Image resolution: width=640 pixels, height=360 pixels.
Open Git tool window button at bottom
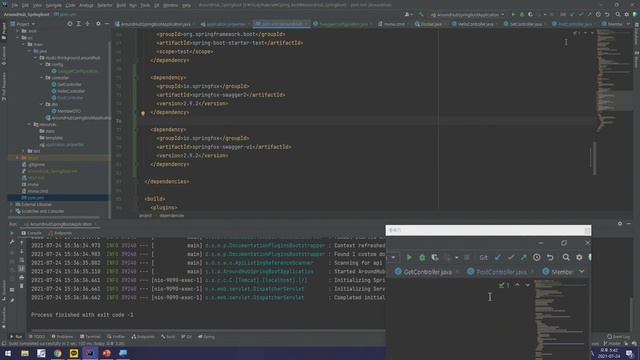[x=187, y=337]
